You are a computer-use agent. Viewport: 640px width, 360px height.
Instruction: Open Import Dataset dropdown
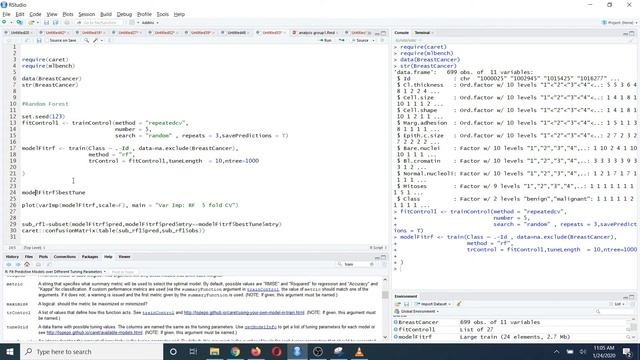coord(433,304)
